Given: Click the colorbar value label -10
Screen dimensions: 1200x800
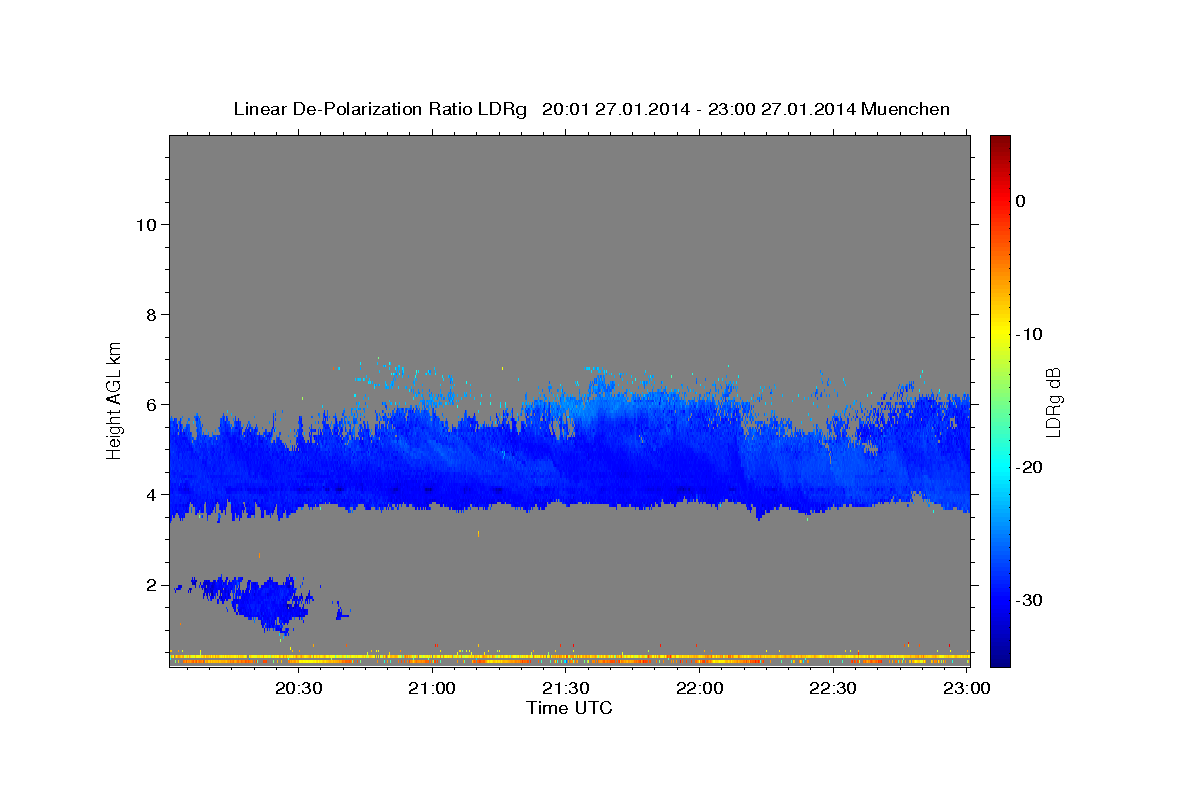Looking at the screenshot, I should click(x=1029, y=334).
